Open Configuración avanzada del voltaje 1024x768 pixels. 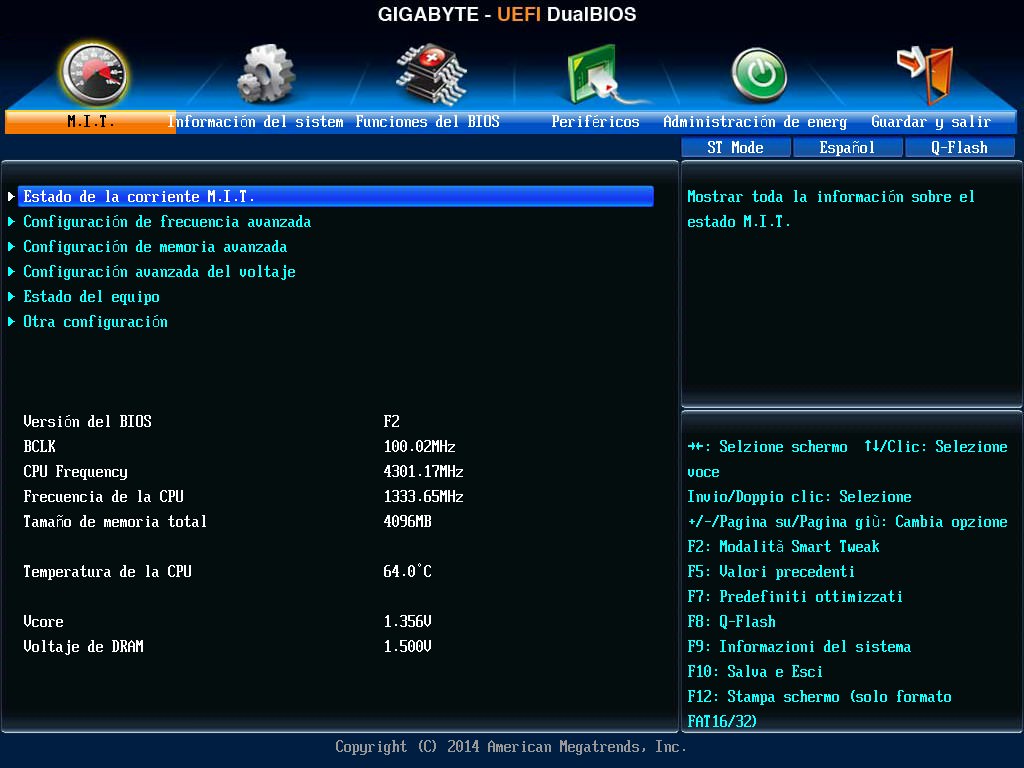159,272
